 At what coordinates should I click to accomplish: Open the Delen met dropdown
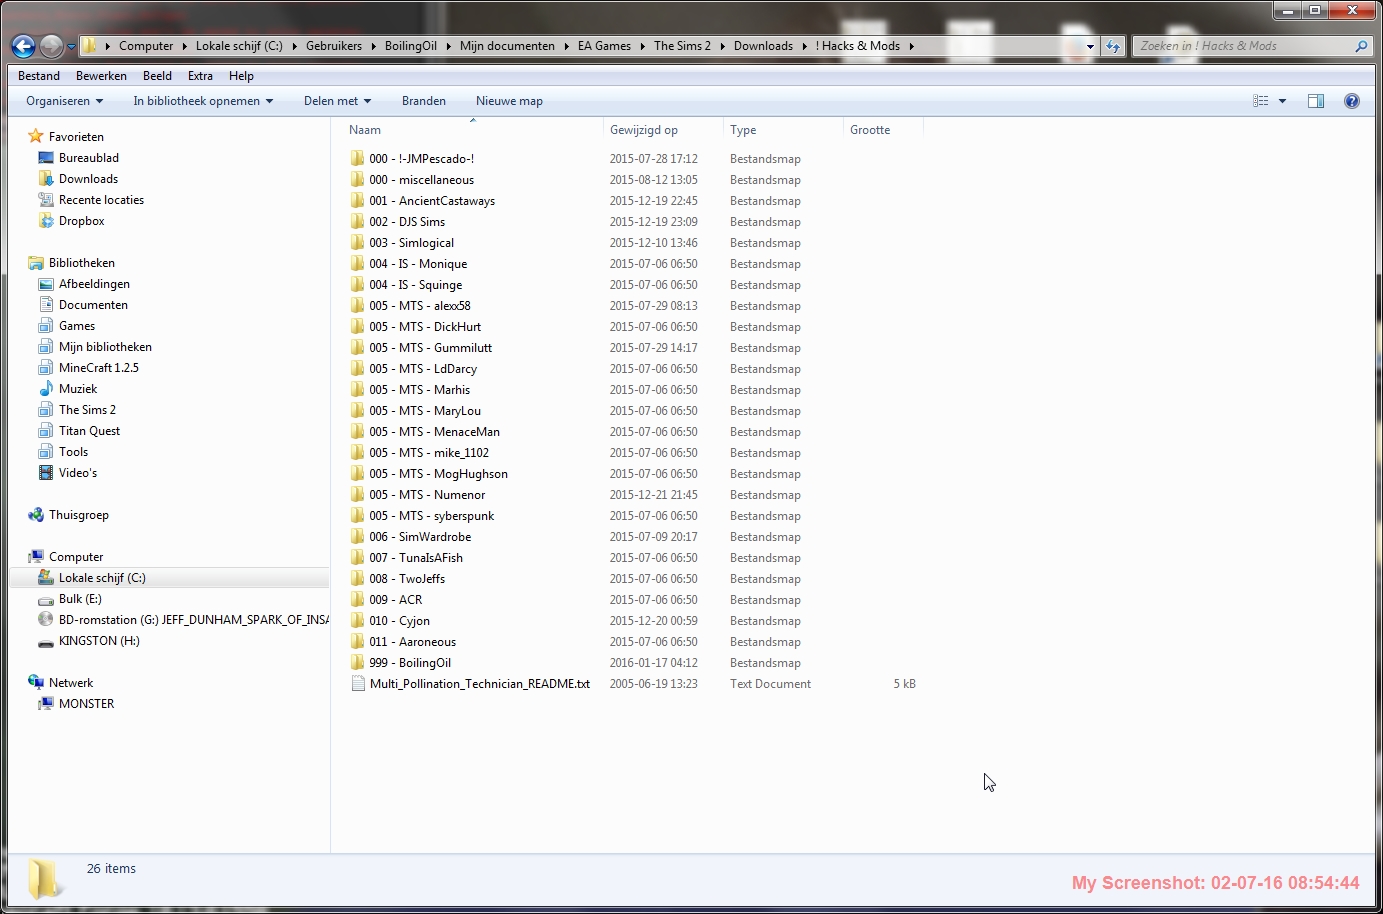coord(337,101)
